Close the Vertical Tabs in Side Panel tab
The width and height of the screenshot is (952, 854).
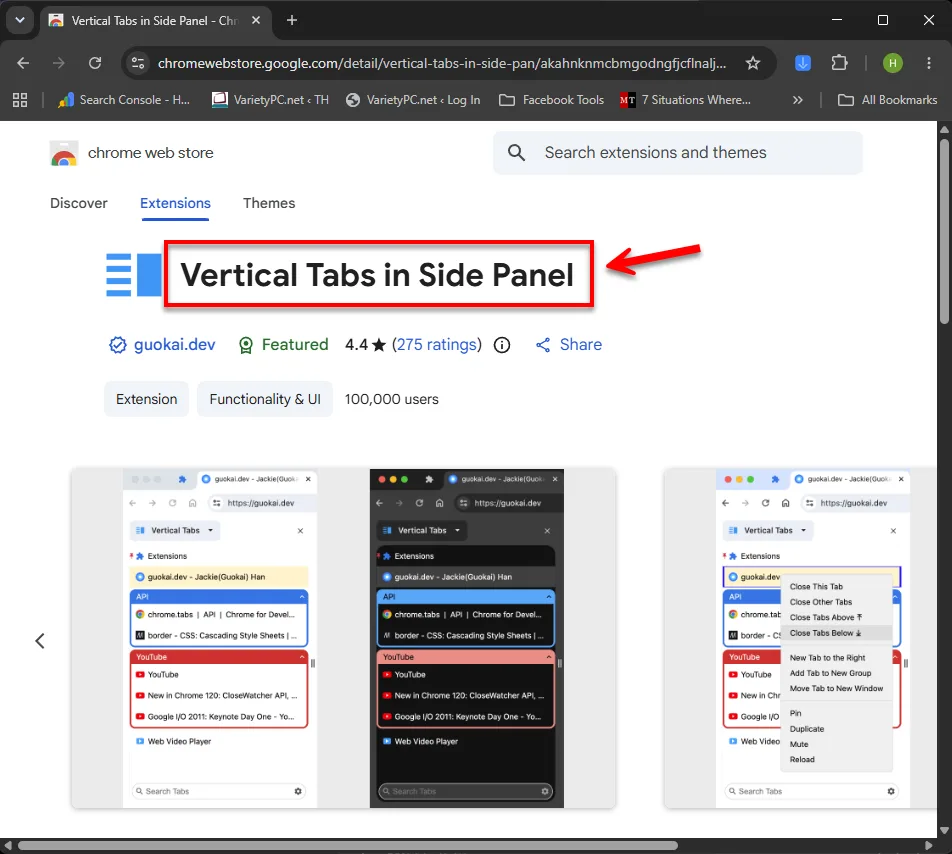256,21
